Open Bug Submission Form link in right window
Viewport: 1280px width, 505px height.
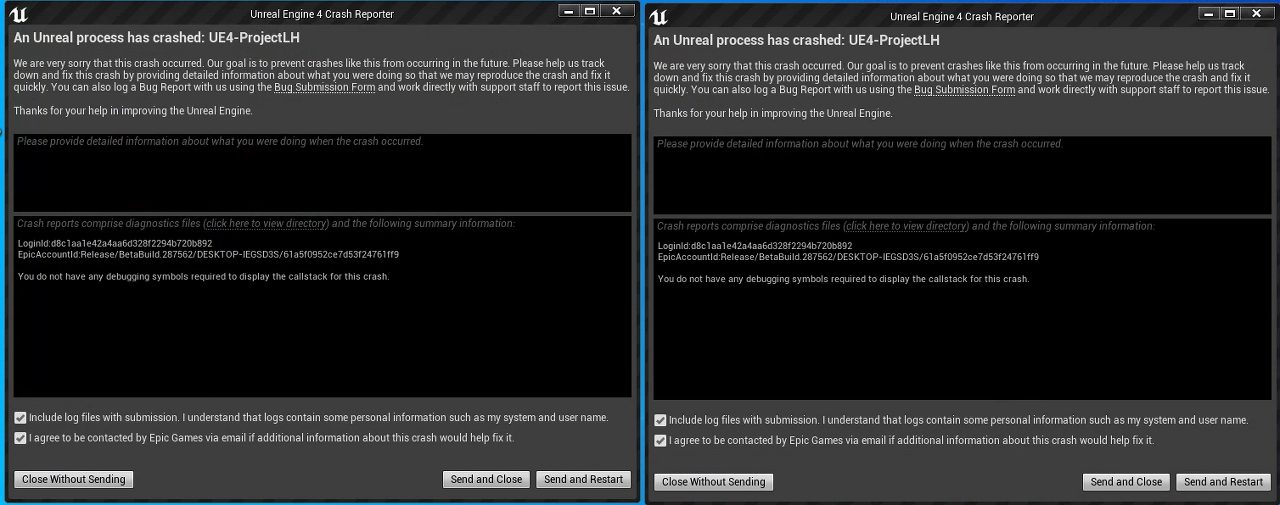(965, 90)
